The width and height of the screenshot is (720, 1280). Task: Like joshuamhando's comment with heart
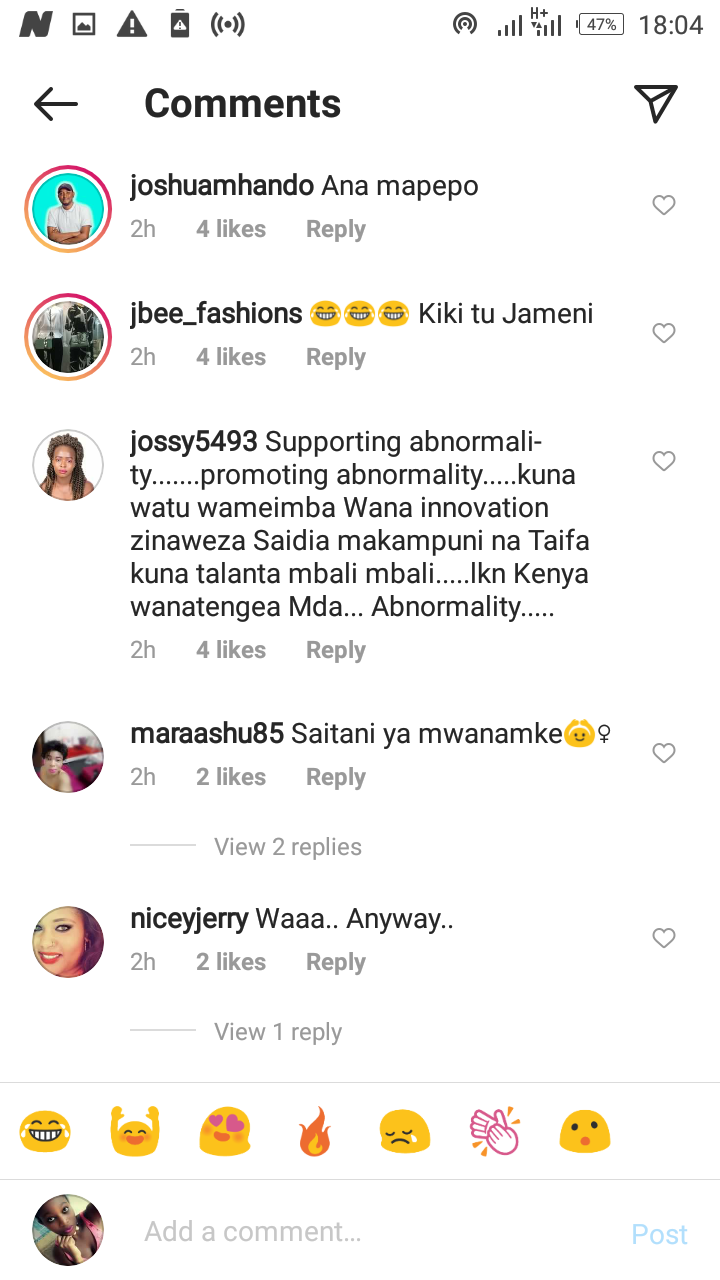click(x=664, y=205)
